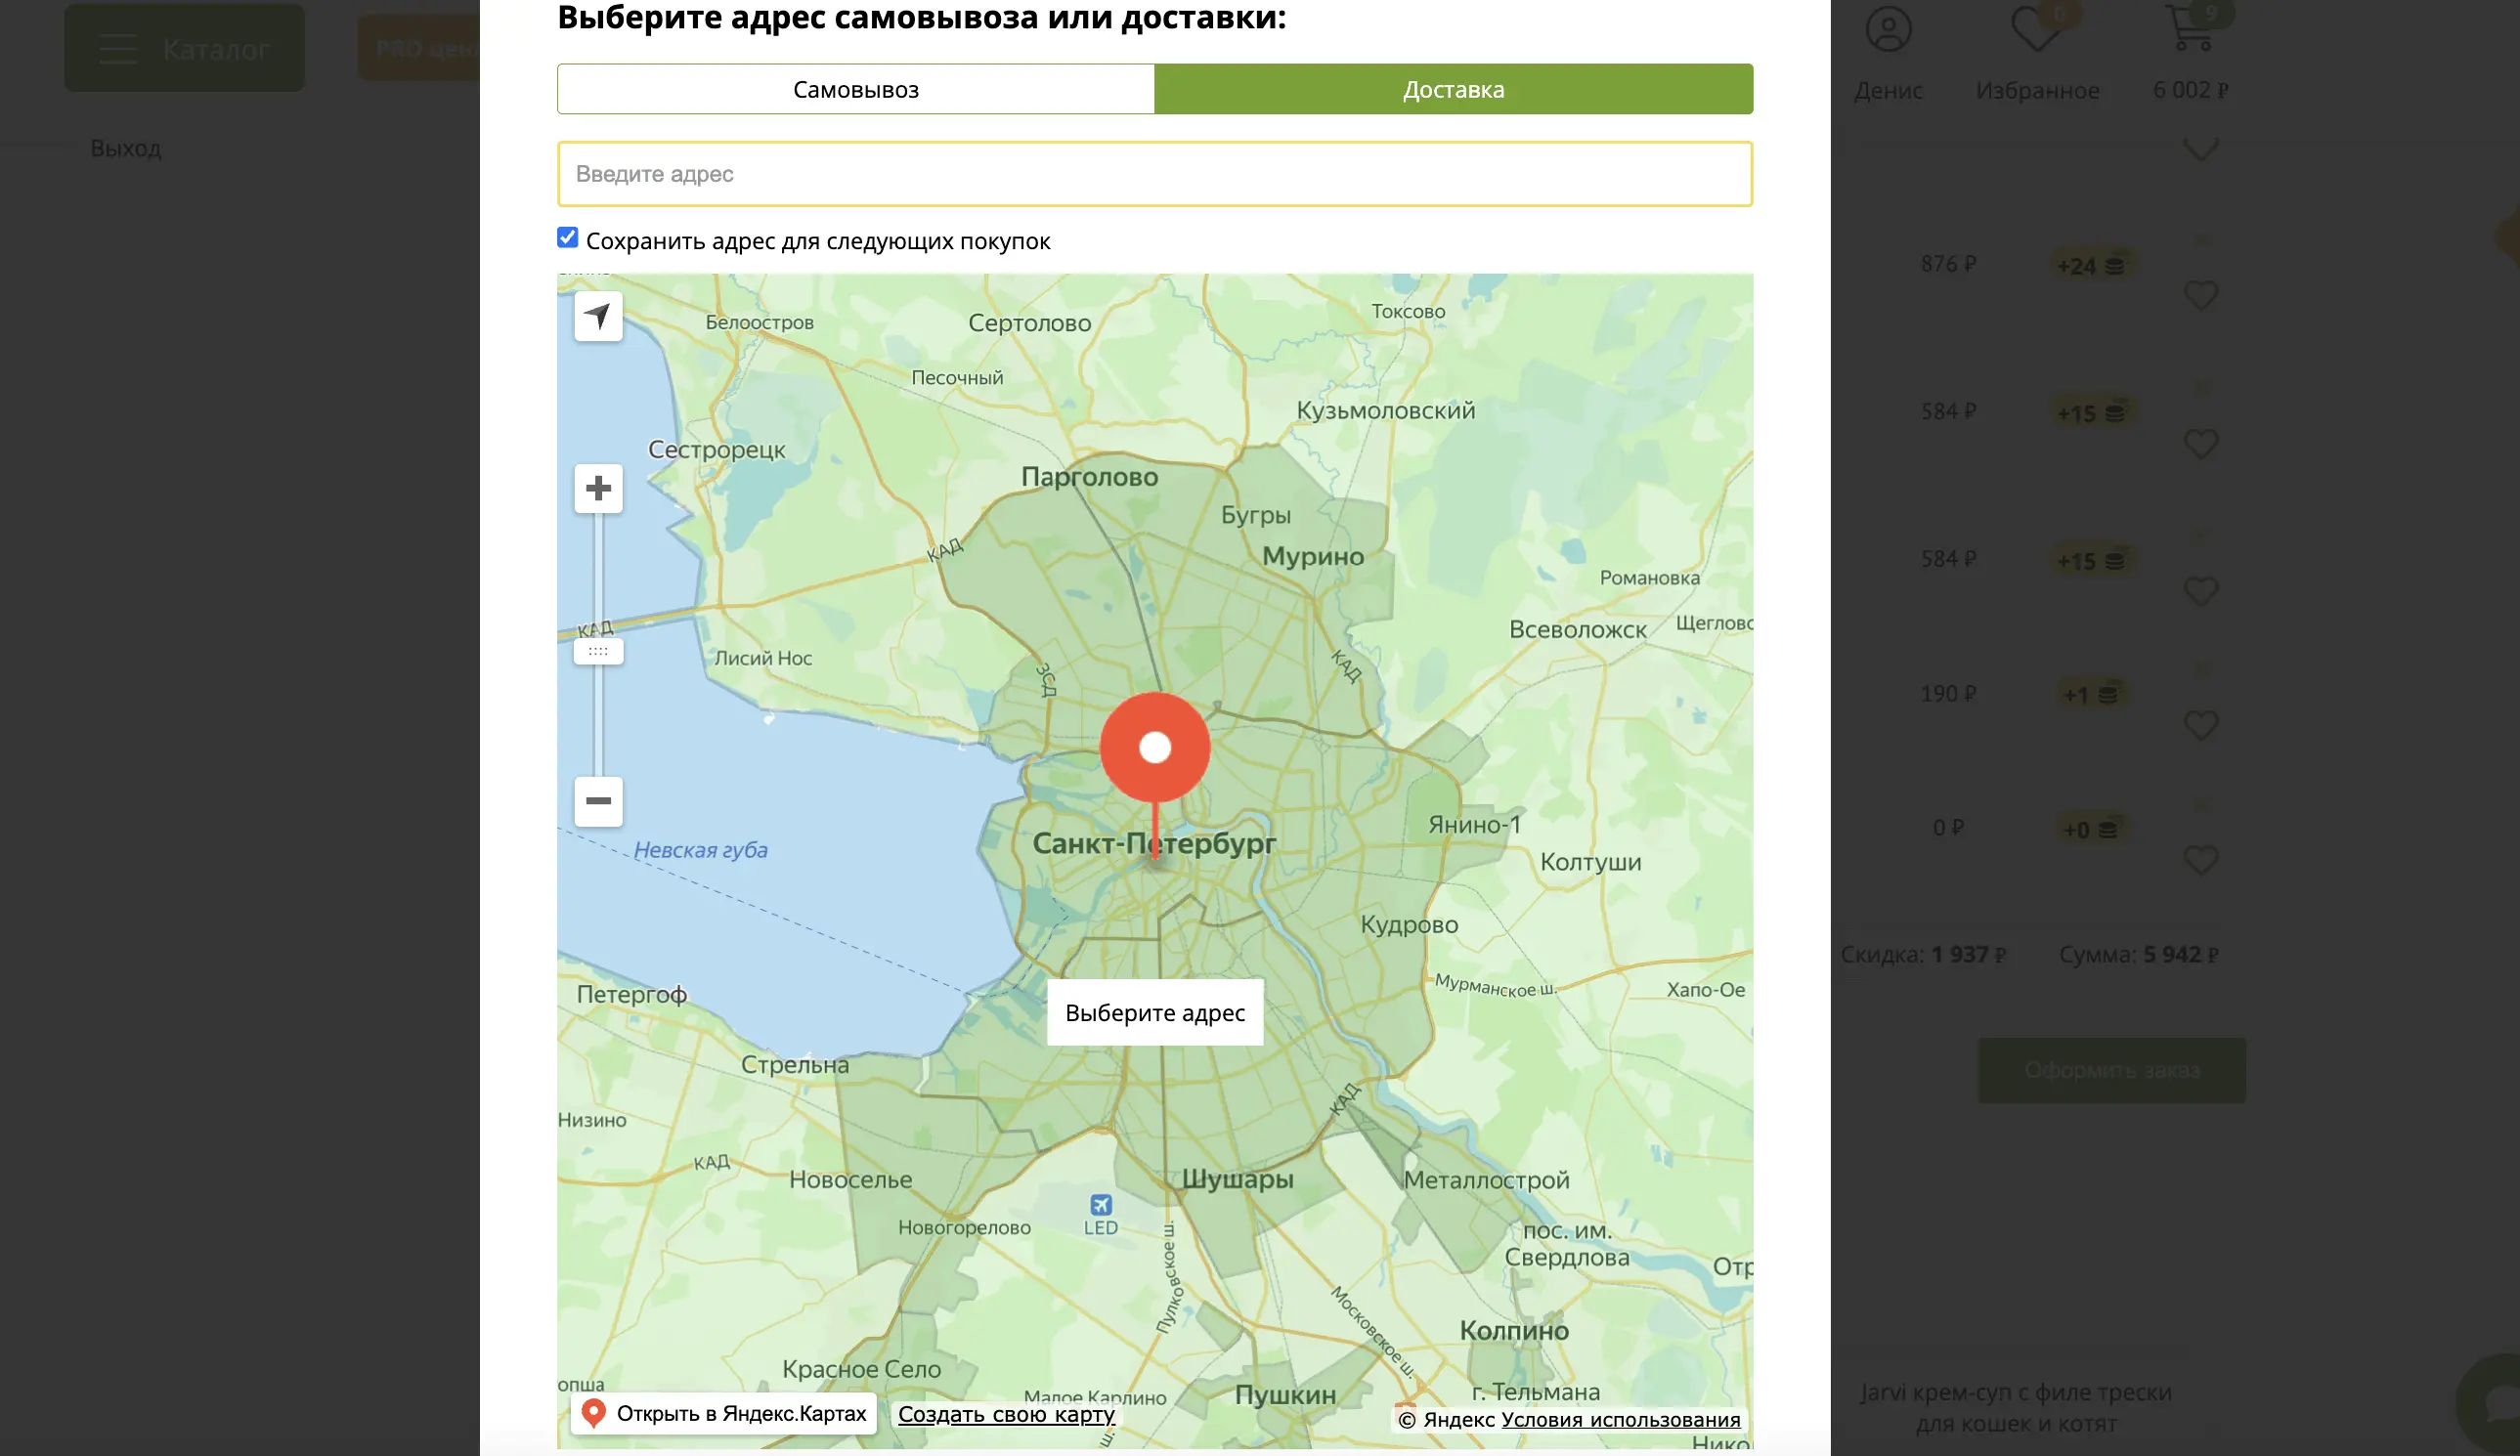This screenshot has width=2520, height=1456.
Task: Click the Сертолово map label
Action: (x=1030, y=323)
